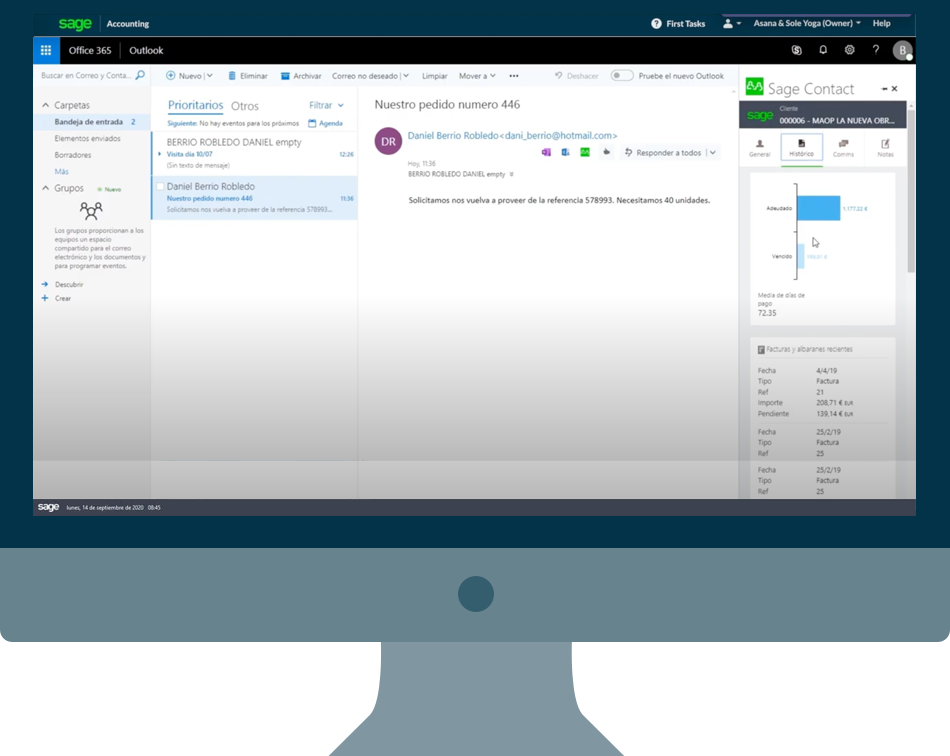The image size is (950, 756).
Task: Tick the checkbox on Daniel Berrio Robledo email
Action: [x=161, y=186]
